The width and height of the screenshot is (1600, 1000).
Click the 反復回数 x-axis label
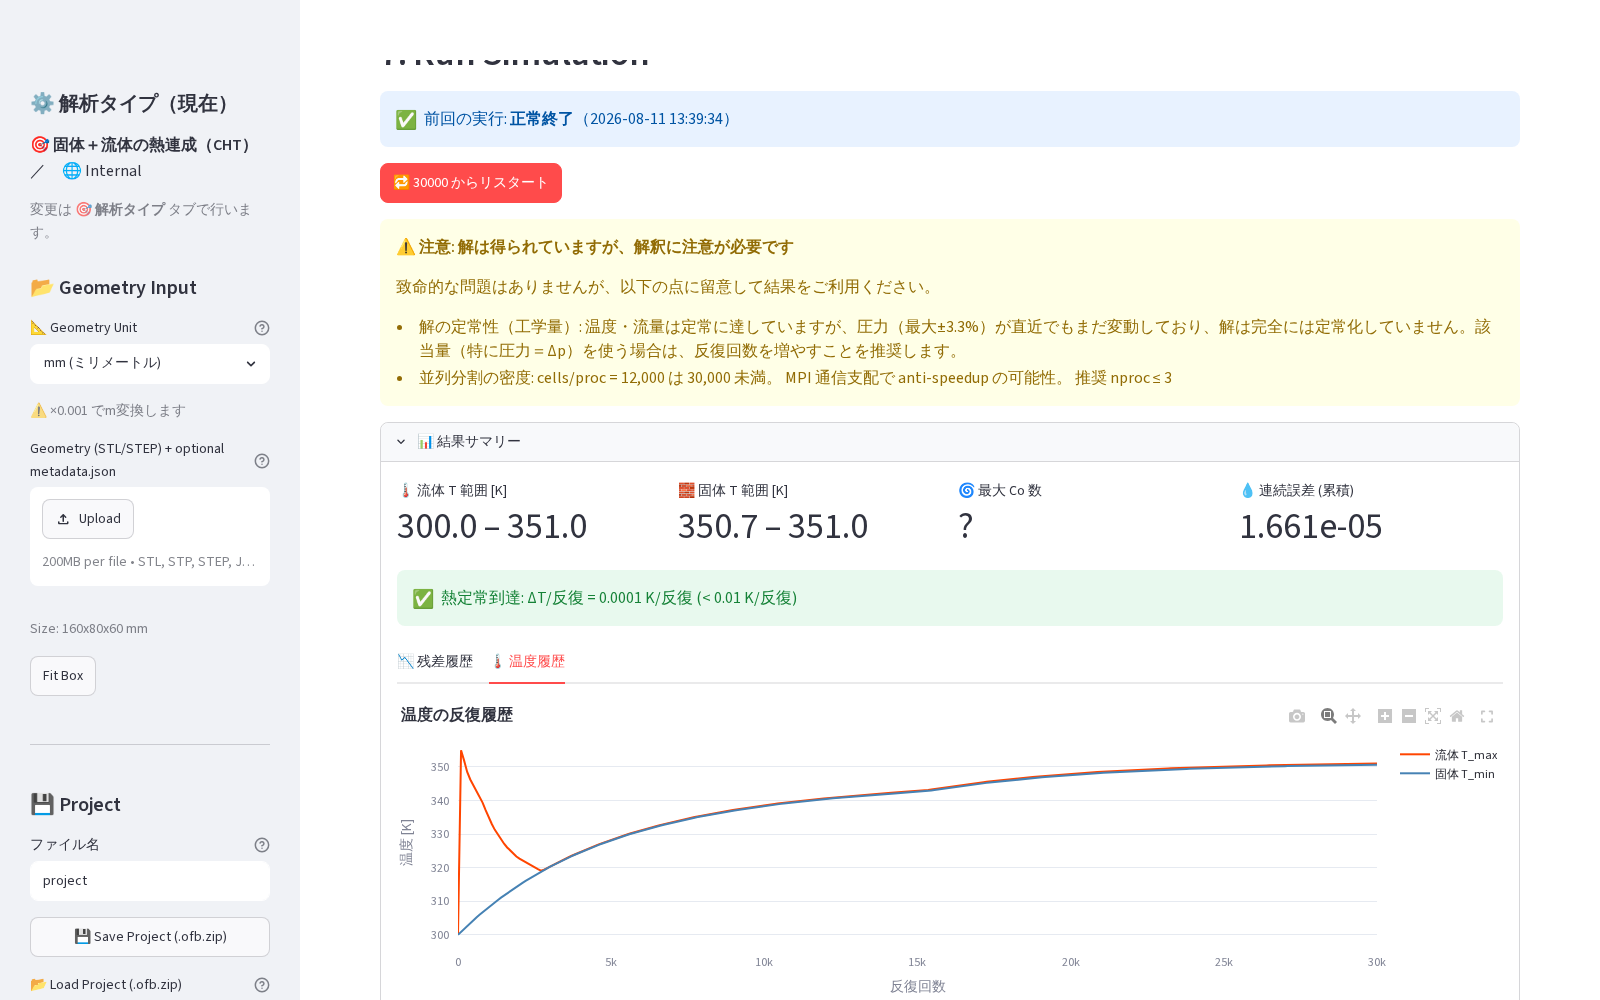point(918,987)
